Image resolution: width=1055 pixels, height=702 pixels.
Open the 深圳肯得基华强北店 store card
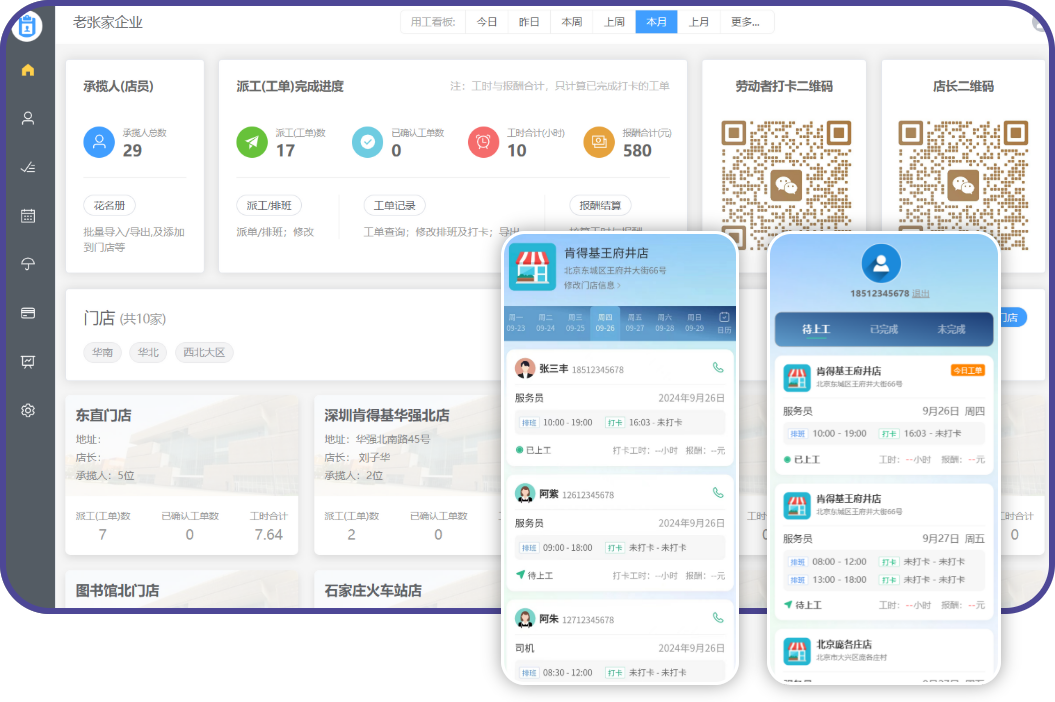[x=408, y=475]
